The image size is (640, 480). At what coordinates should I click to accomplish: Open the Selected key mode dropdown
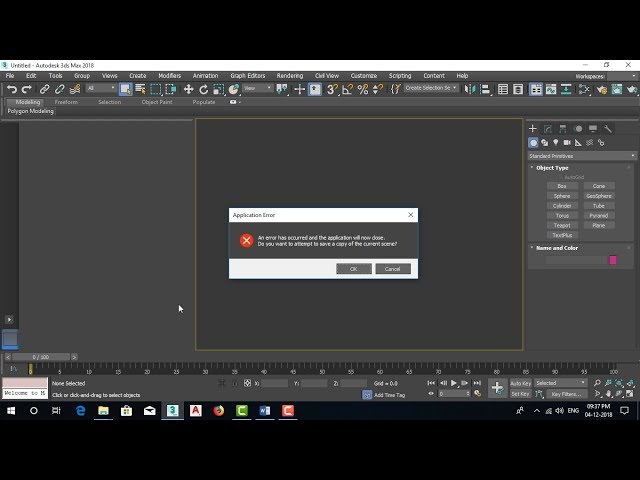[x=560, y=383]
